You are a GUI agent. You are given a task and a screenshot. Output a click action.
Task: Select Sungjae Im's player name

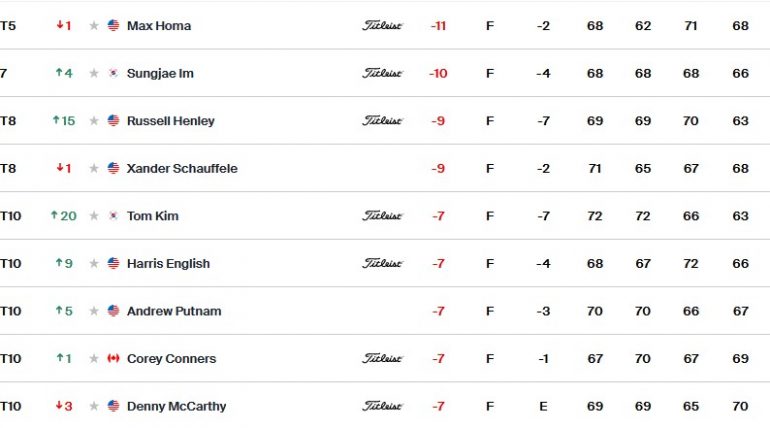[160, 73]
